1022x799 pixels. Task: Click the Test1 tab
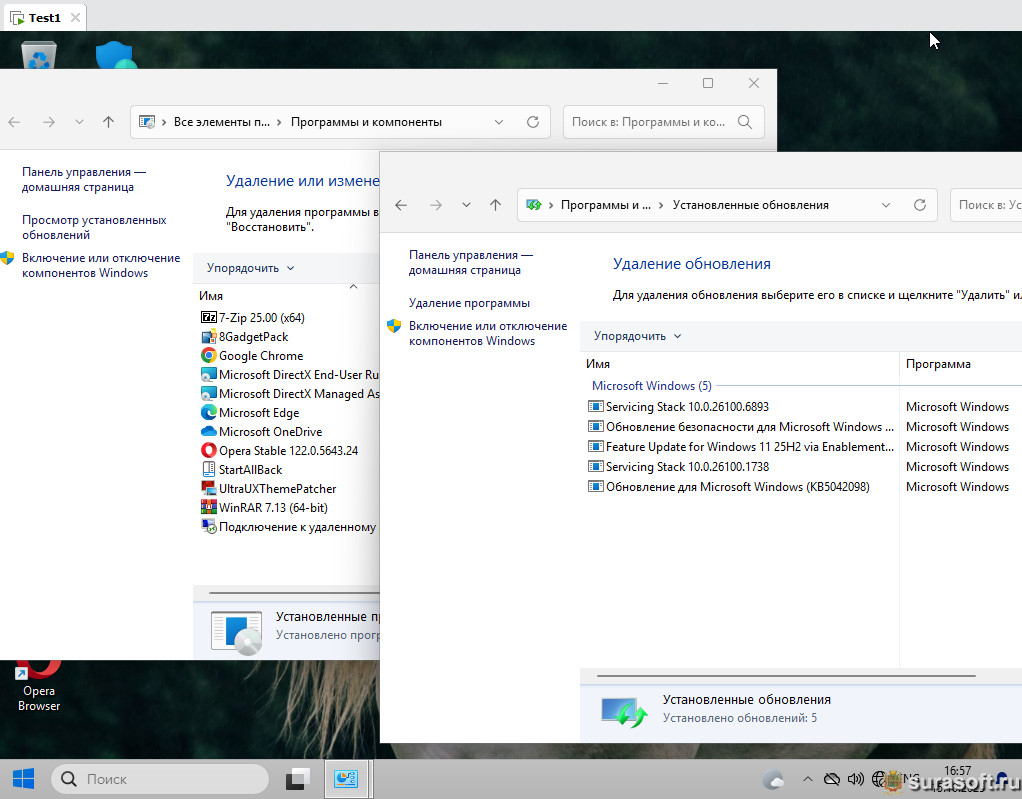click(44, 17)
